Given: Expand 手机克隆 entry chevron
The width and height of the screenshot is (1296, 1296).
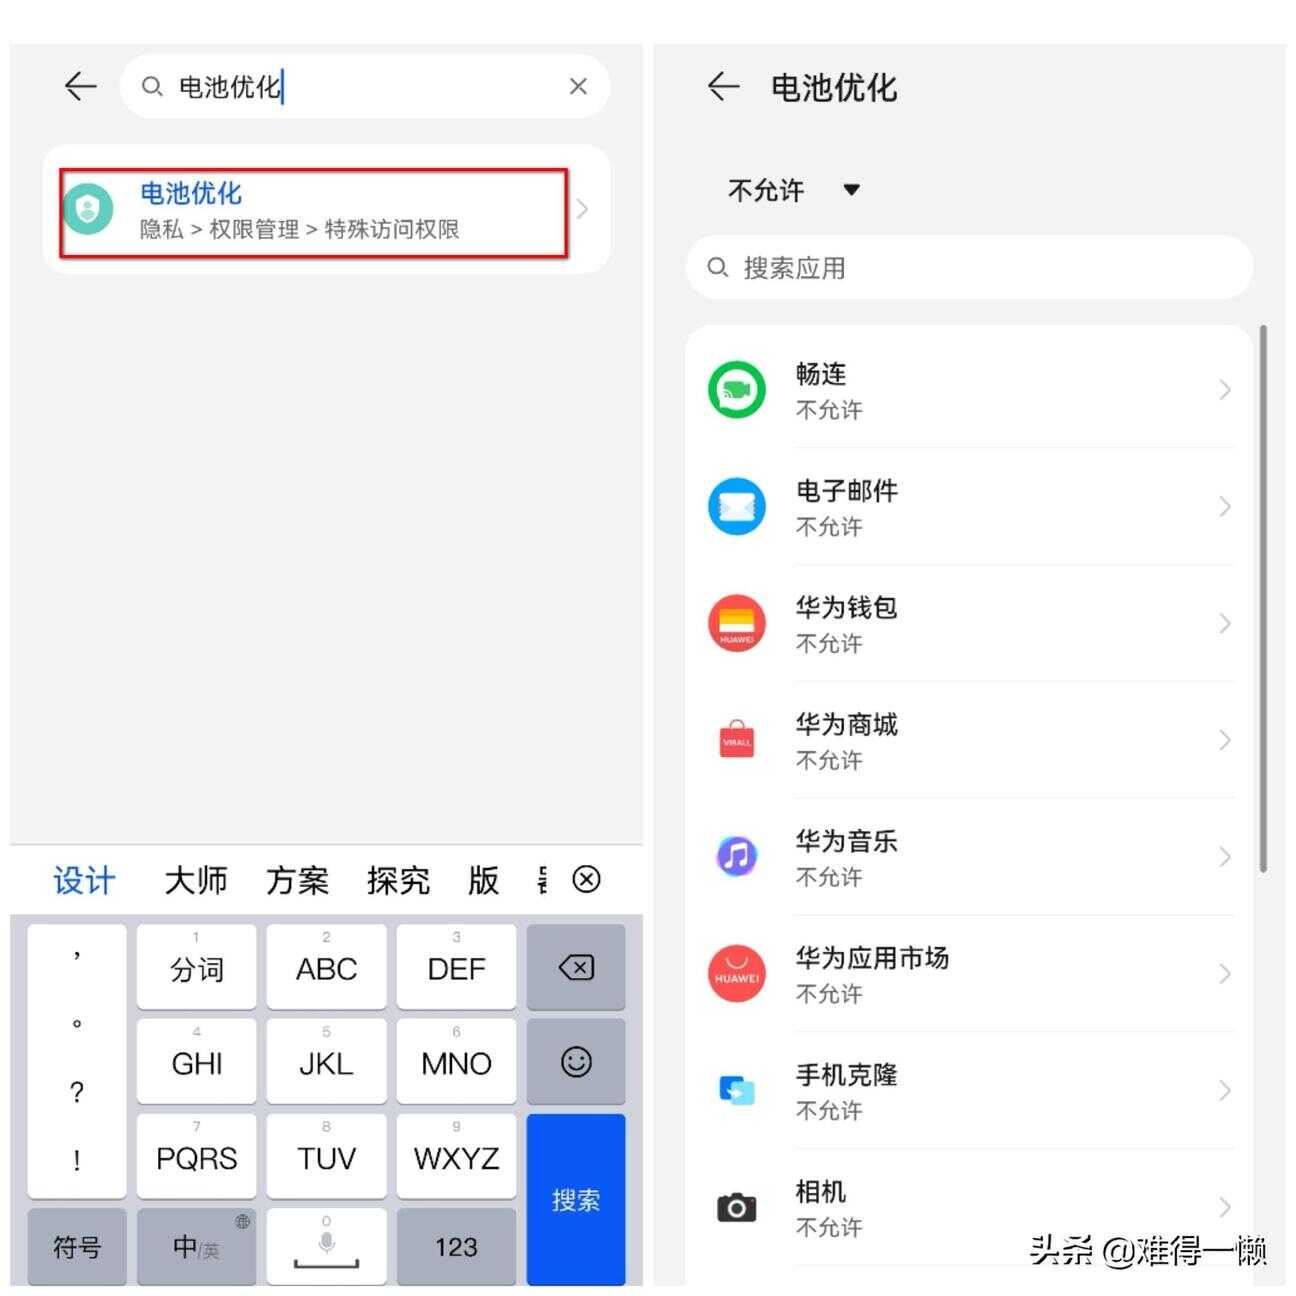Looking at the screenshot, I should pos(1225,1090).
